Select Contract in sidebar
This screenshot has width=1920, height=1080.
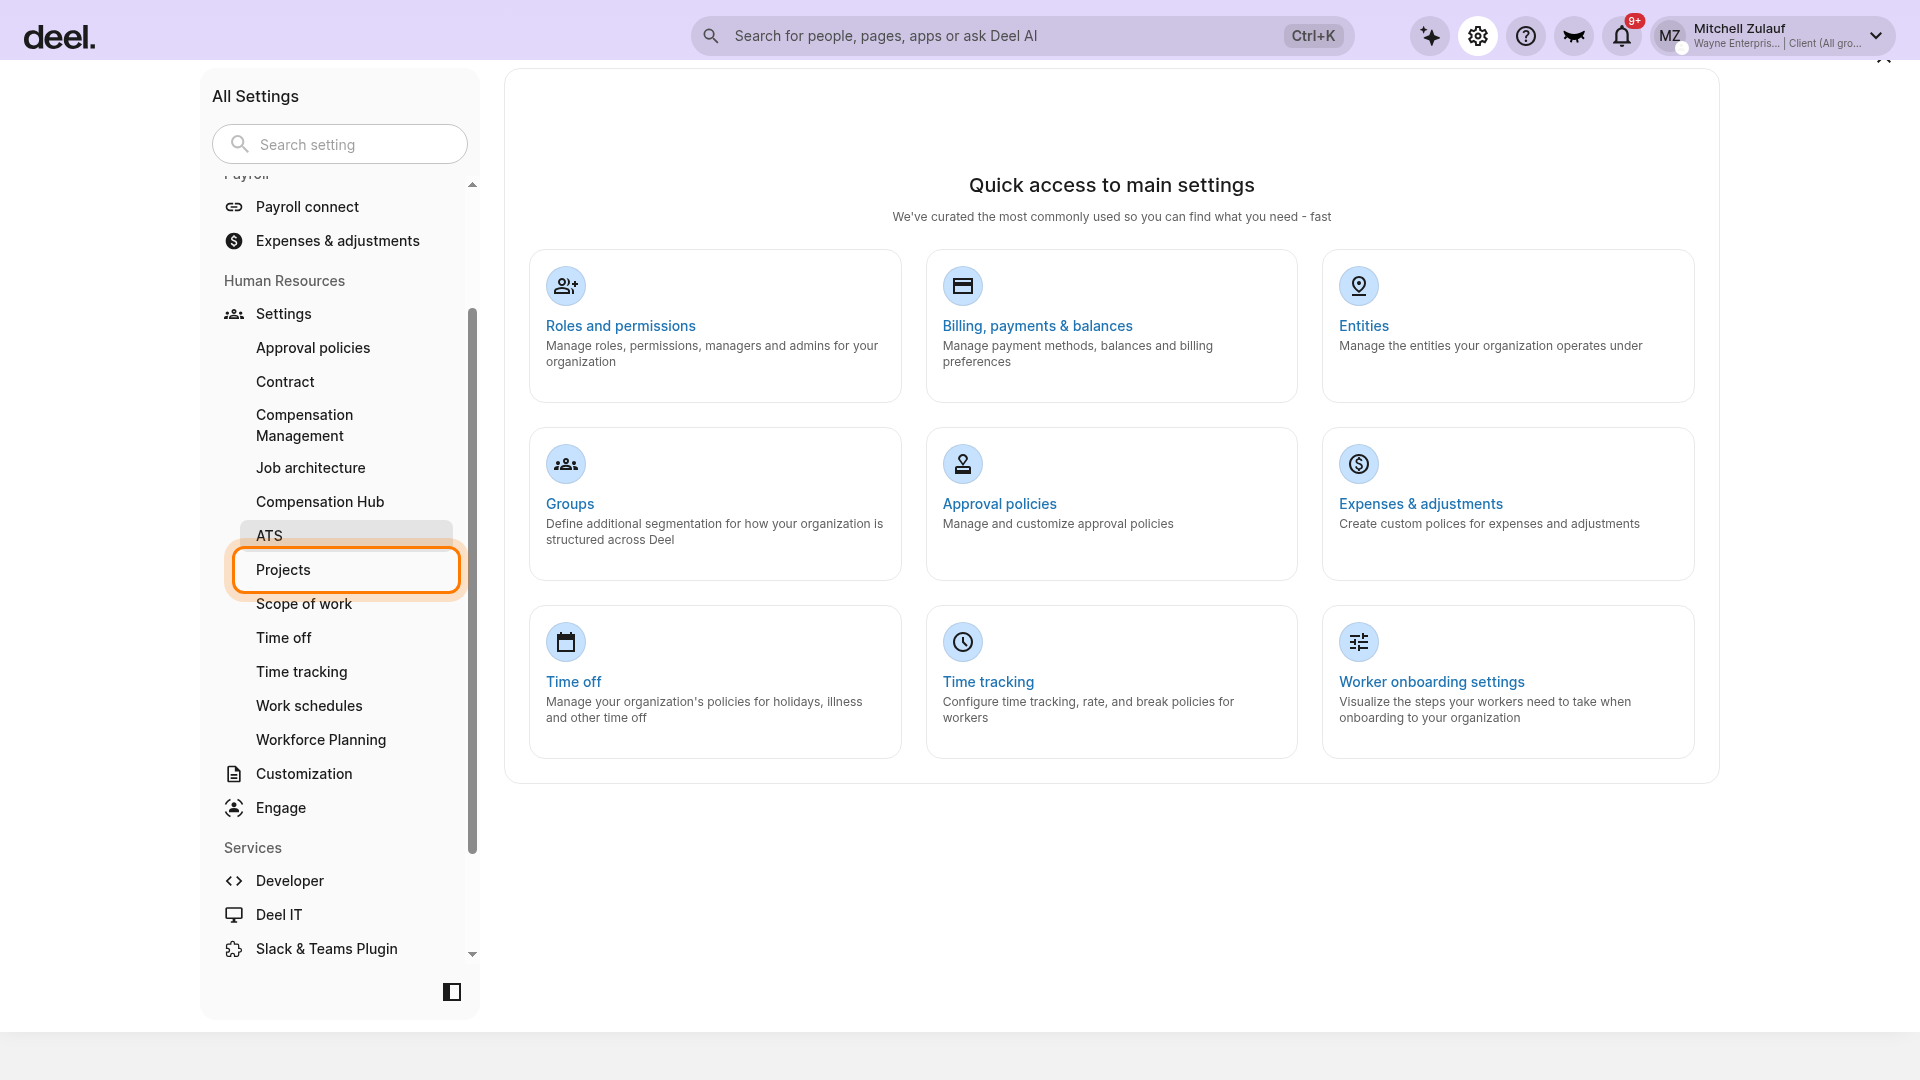285,382
